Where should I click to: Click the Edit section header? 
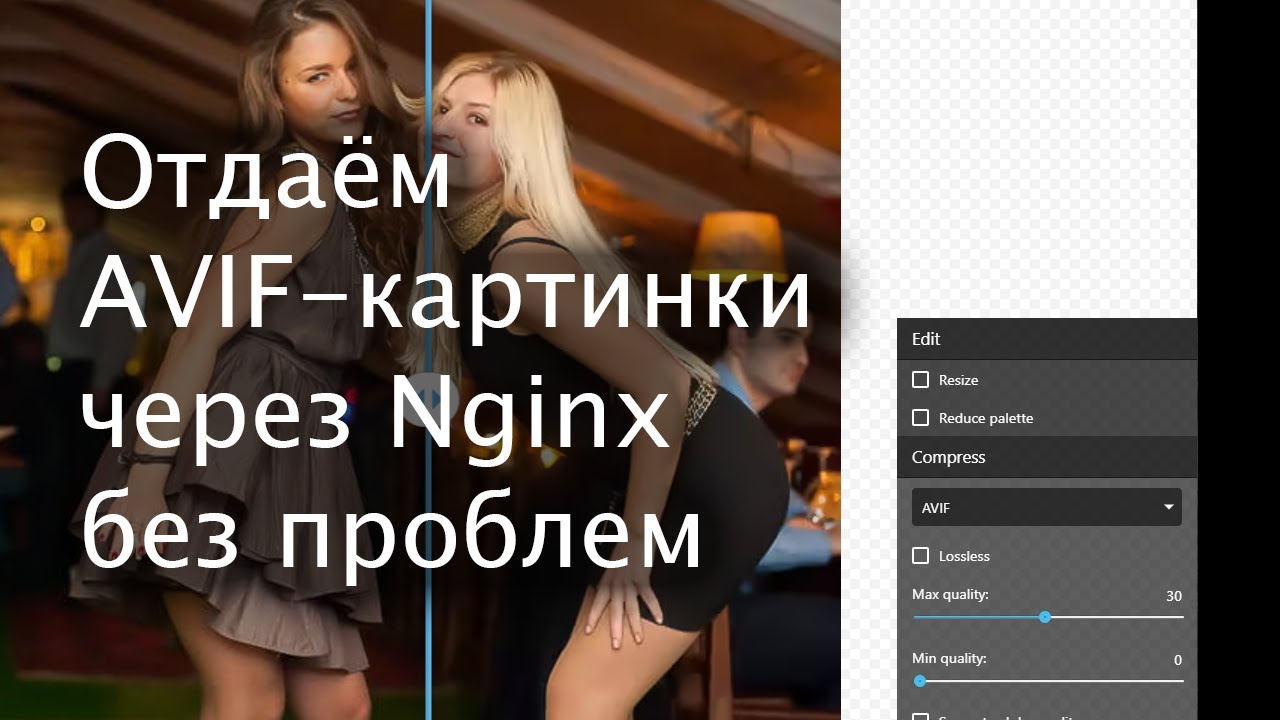[1047, 339]
